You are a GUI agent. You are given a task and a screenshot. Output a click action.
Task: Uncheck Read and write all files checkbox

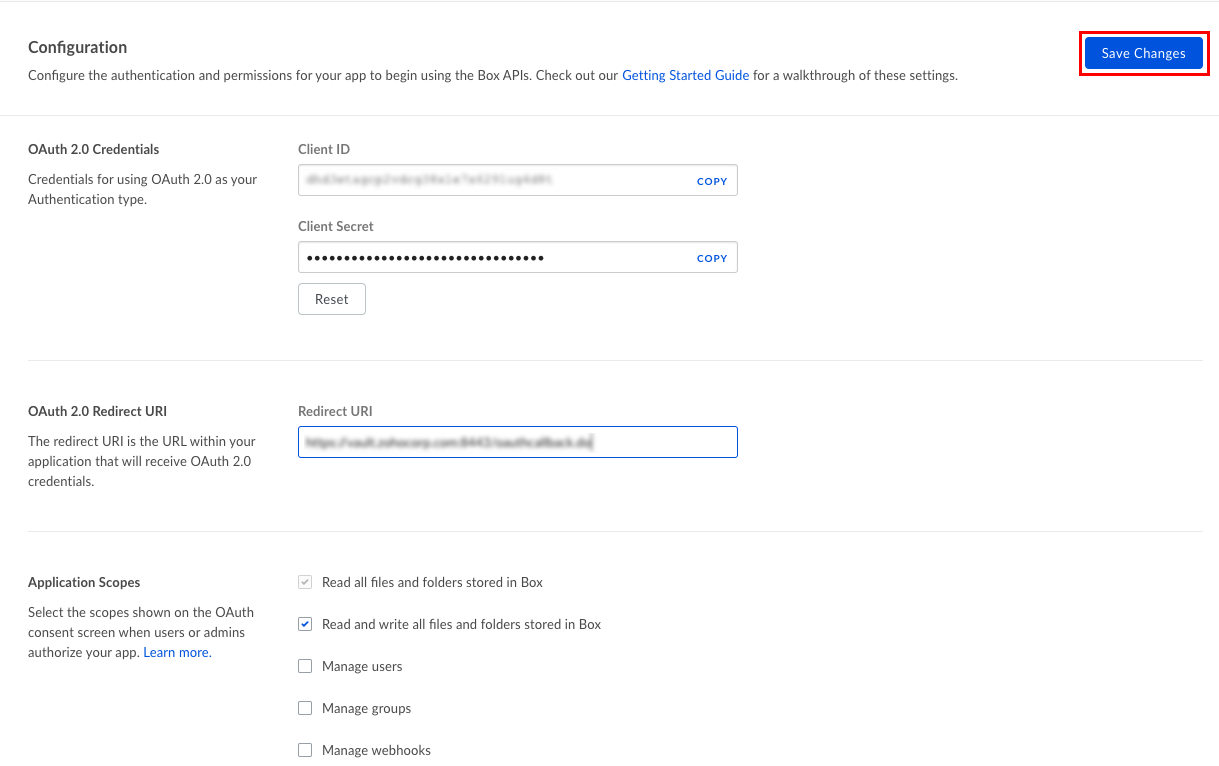coord(305,624)
